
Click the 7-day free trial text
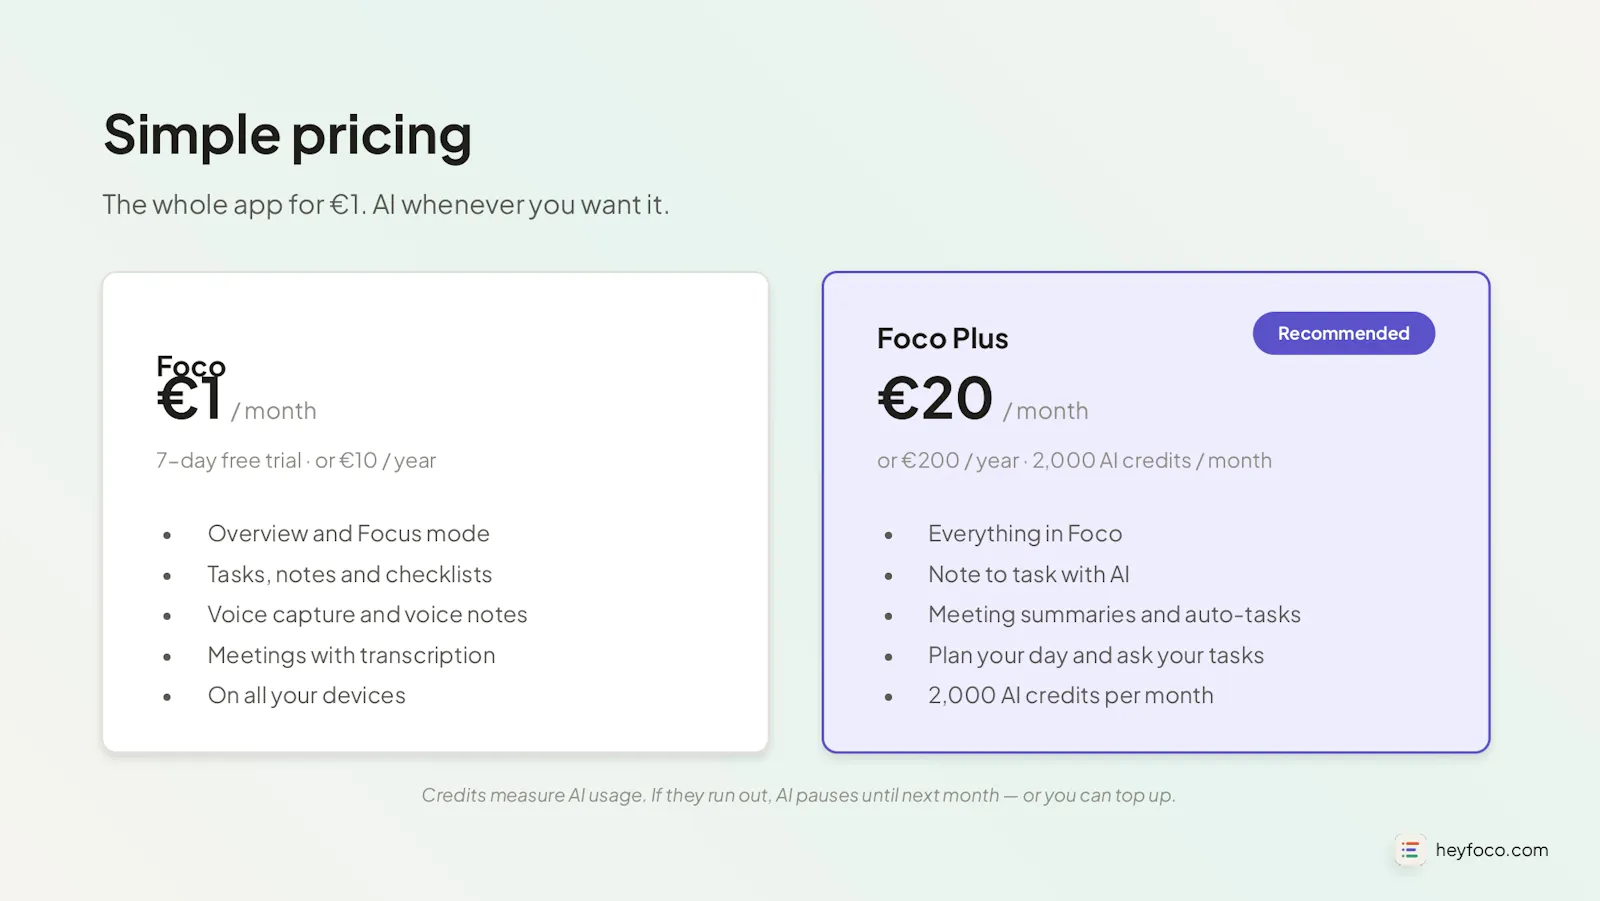click(x=229, y=460)
